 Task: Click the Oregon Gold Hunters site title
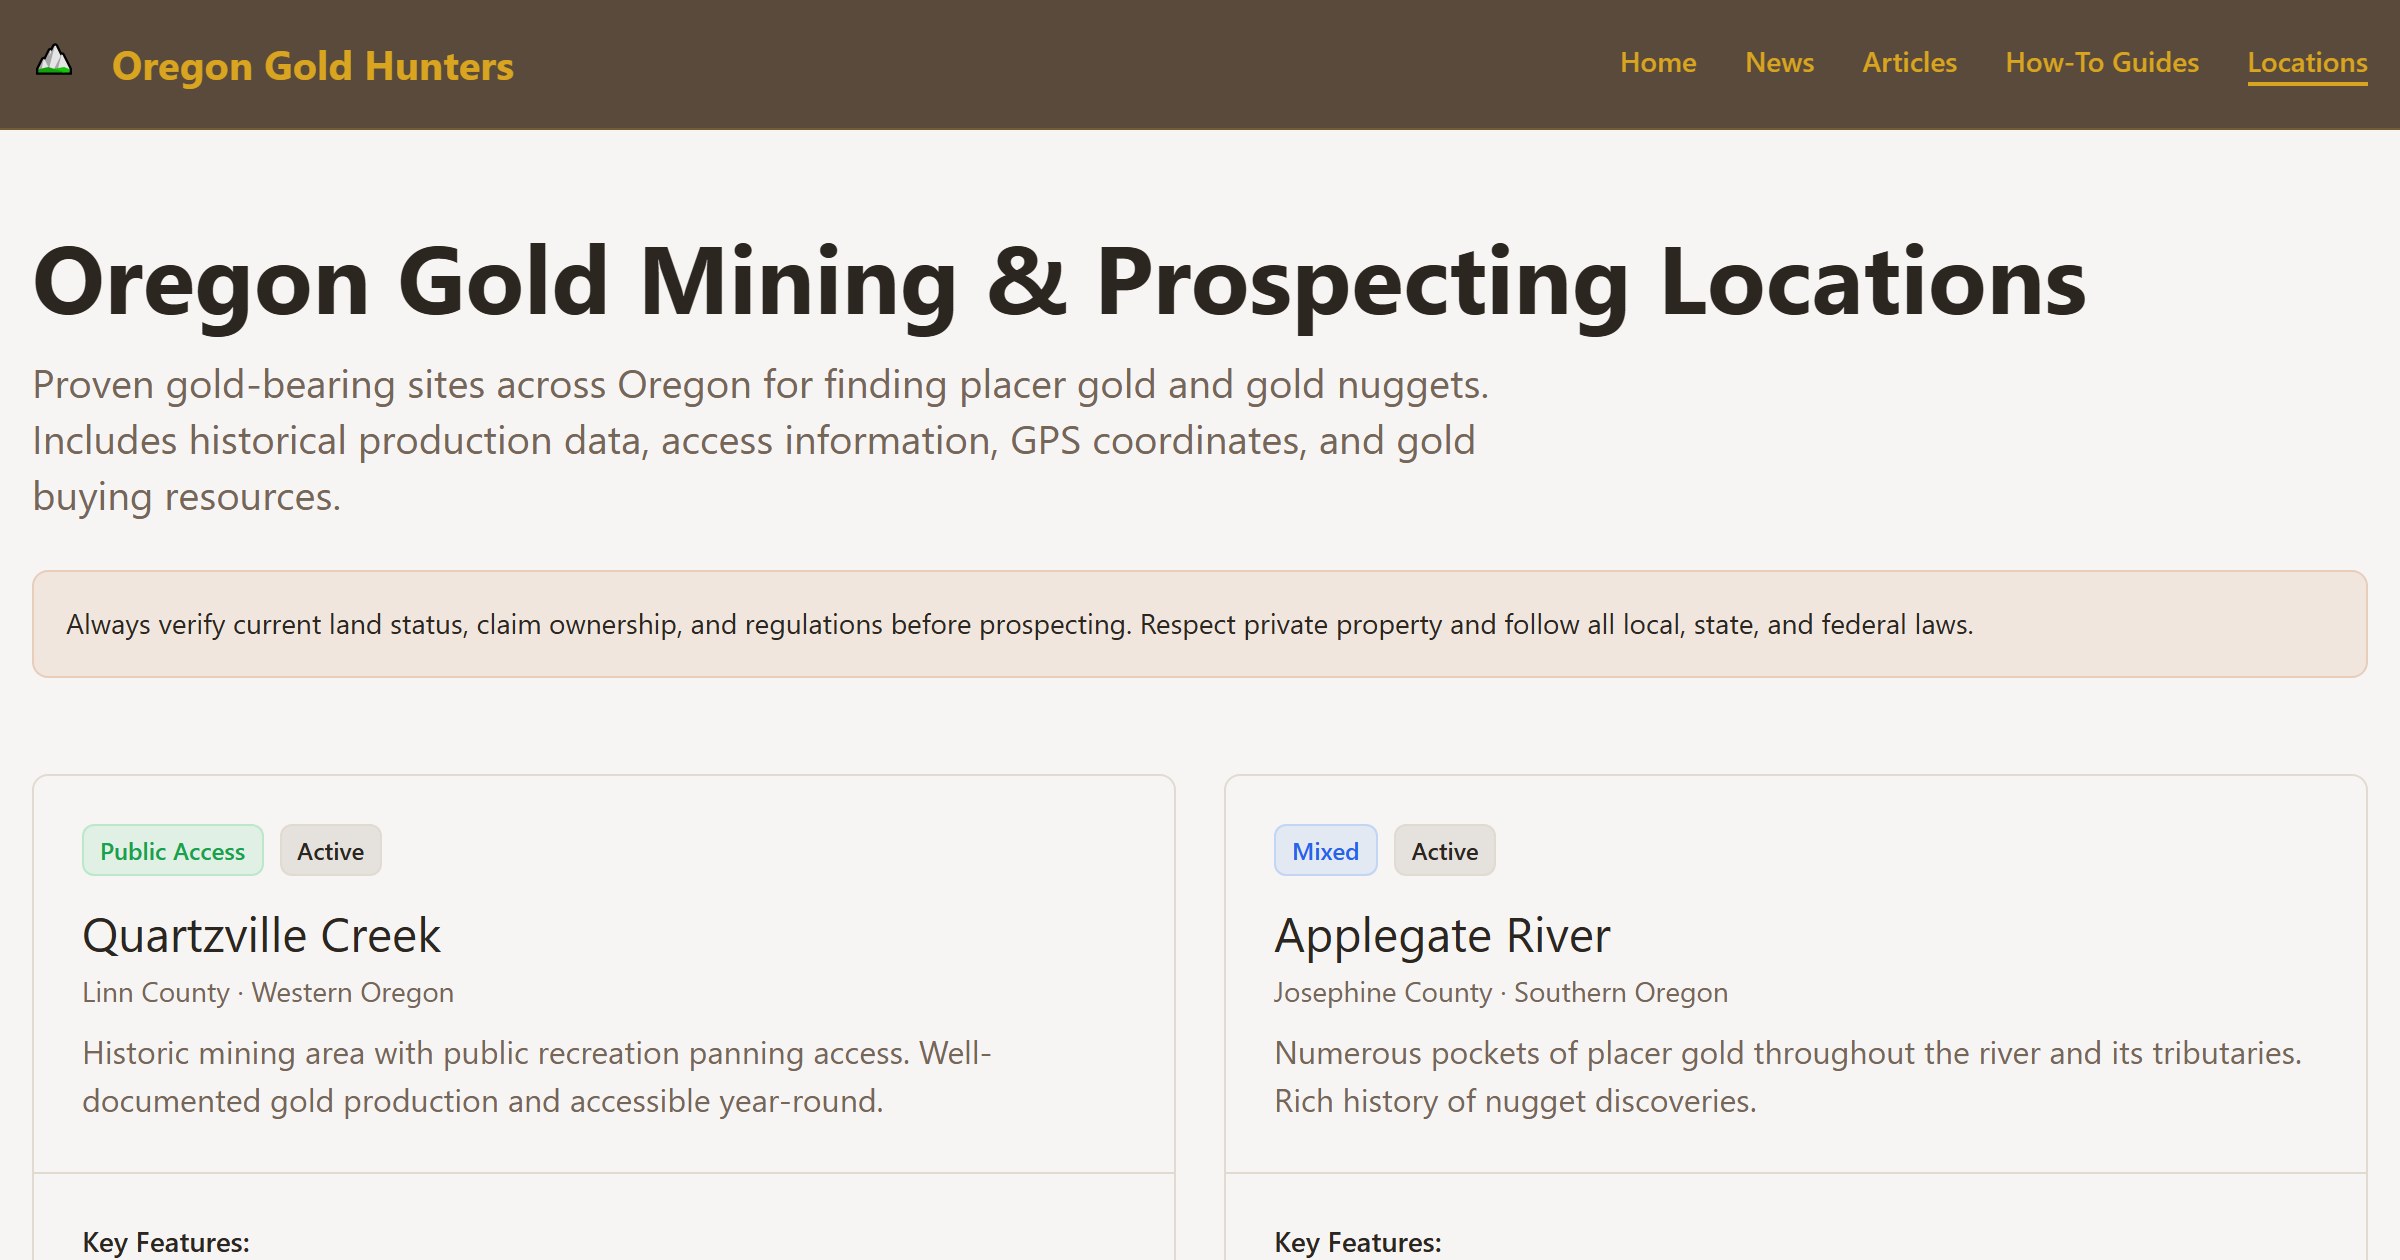[314, 66]
